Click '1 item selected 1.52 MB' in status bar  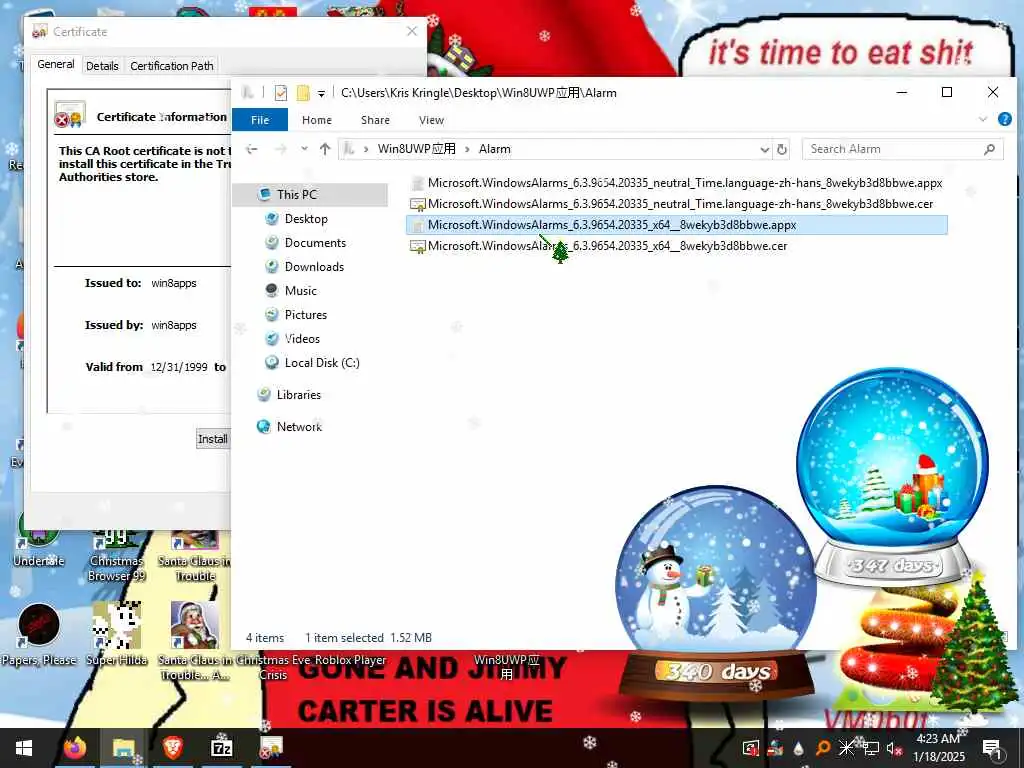pos(368,638)
